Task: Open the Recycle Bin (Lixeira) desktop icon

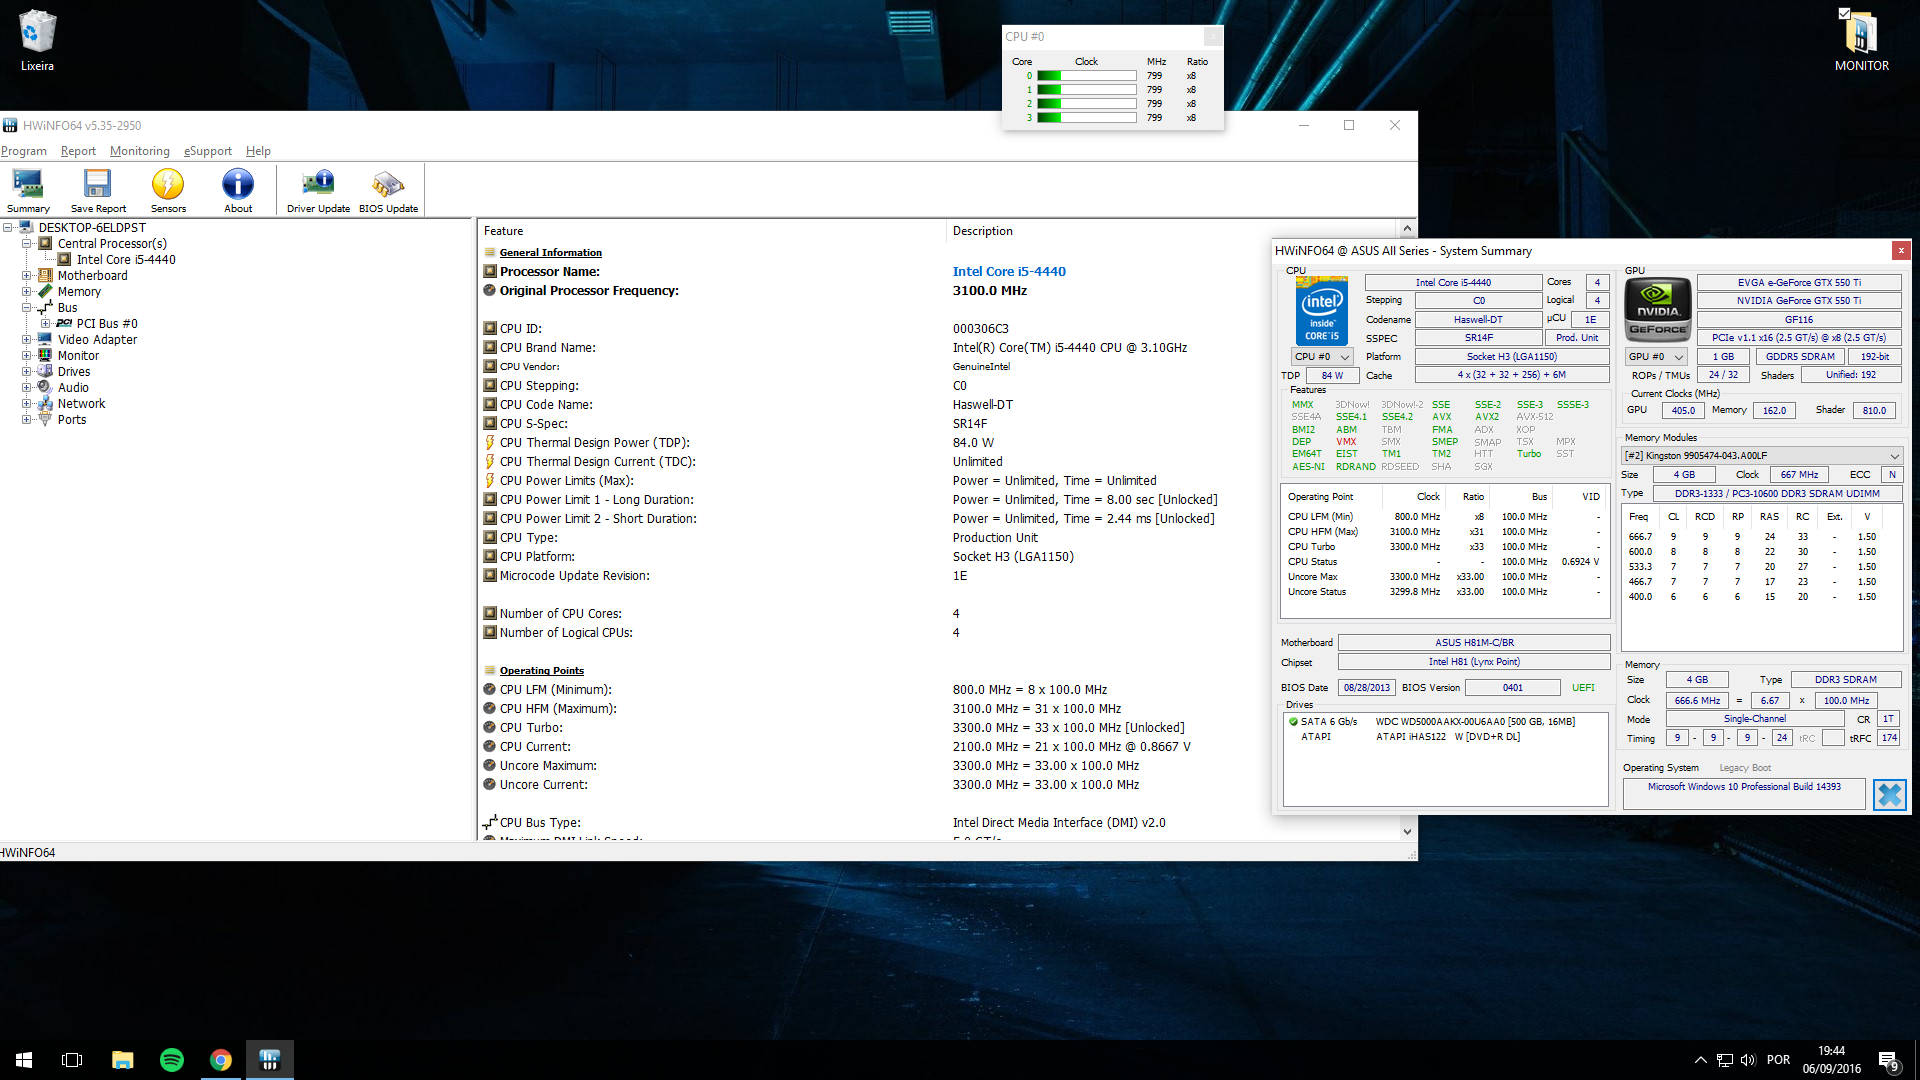Action: point(37,42)
